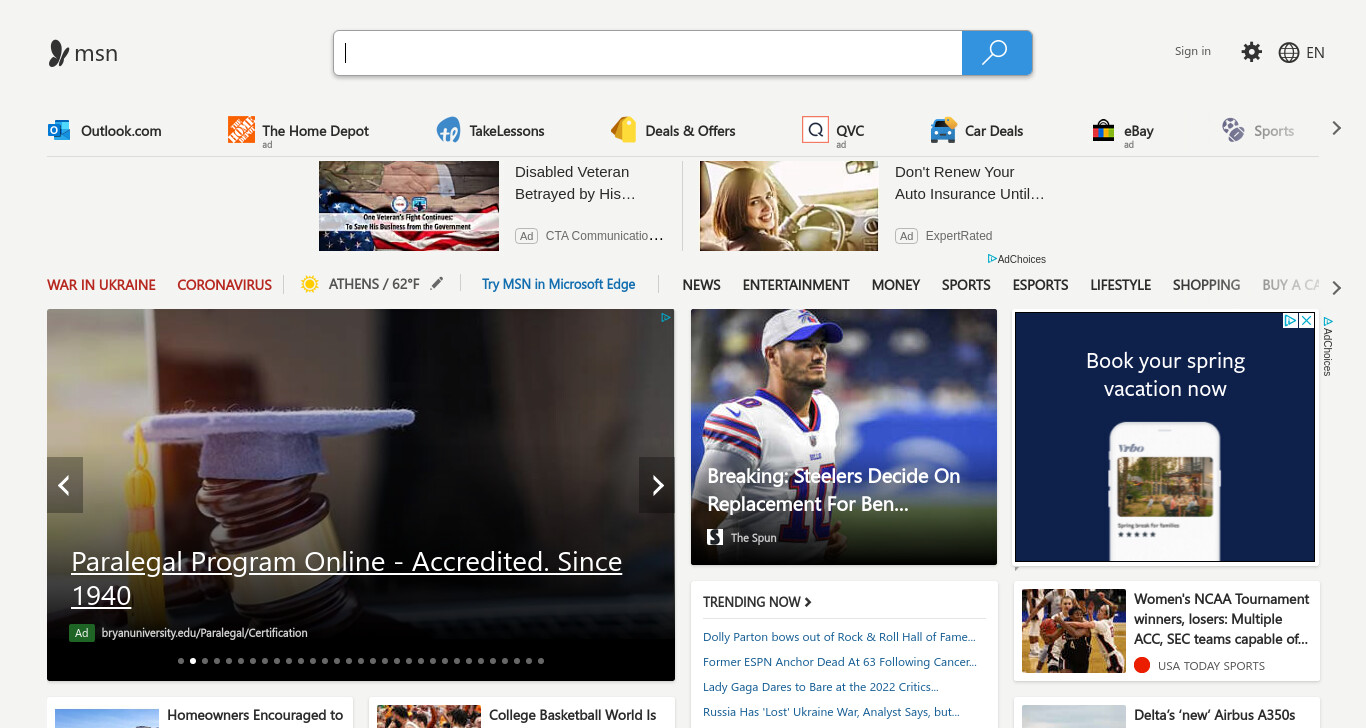
Task: Click the blue search magnifier button
Action: click(996, 53)
